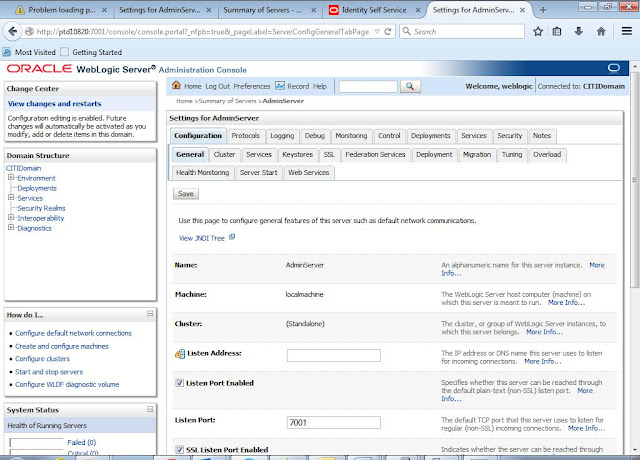Open the Firefox hamburger menu
Image resolution: width=640 pixels, height=460 pixels.
[627, 31]
